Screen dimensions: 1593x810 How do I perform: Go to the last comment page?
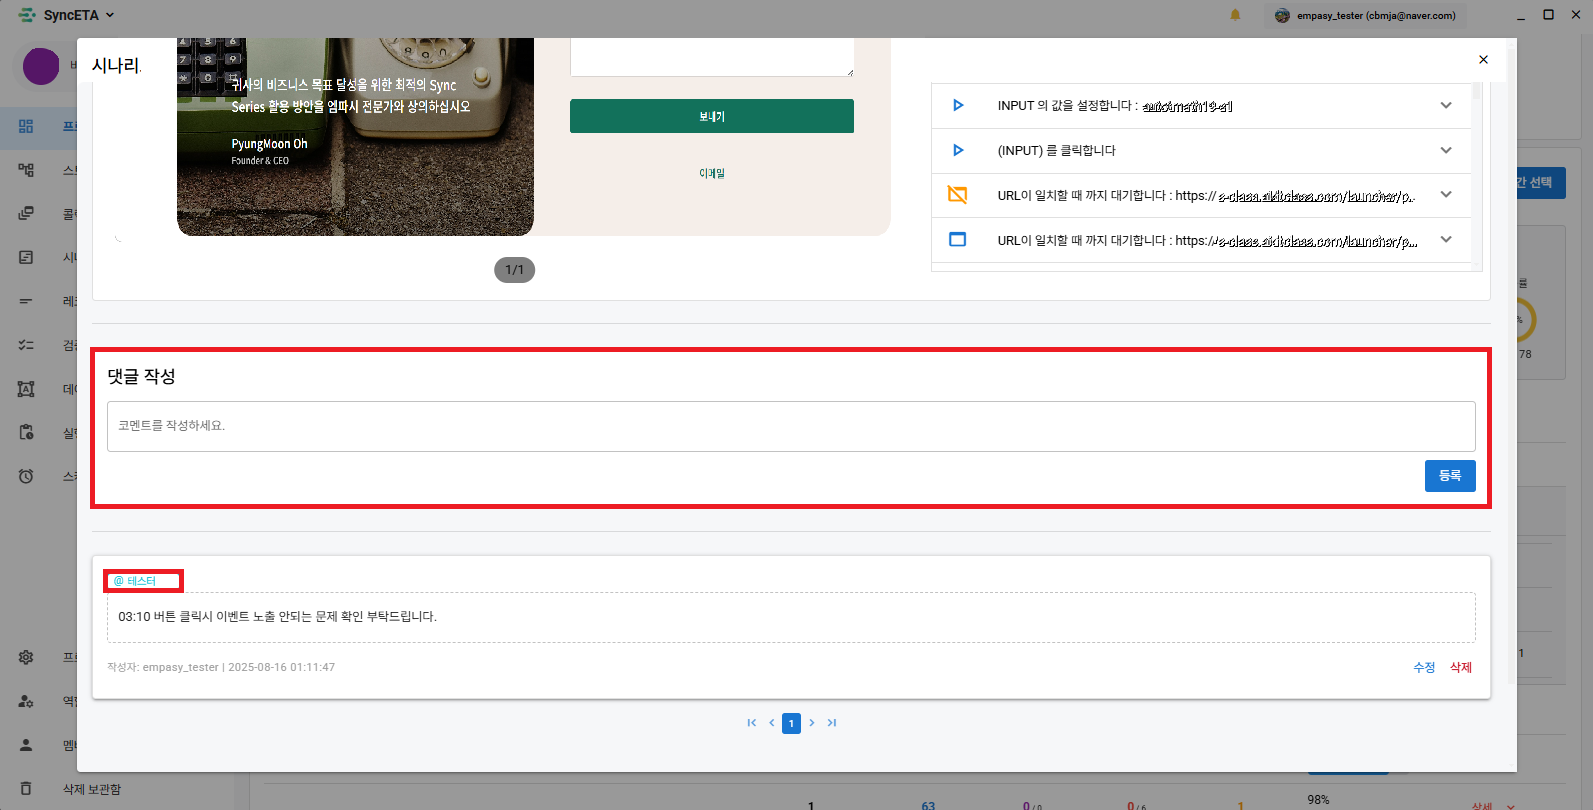832,723
